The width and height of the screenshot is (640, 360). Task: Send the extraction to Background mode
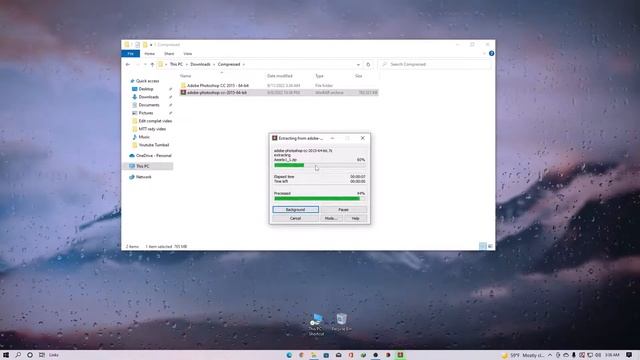click(x=296, y=209)
